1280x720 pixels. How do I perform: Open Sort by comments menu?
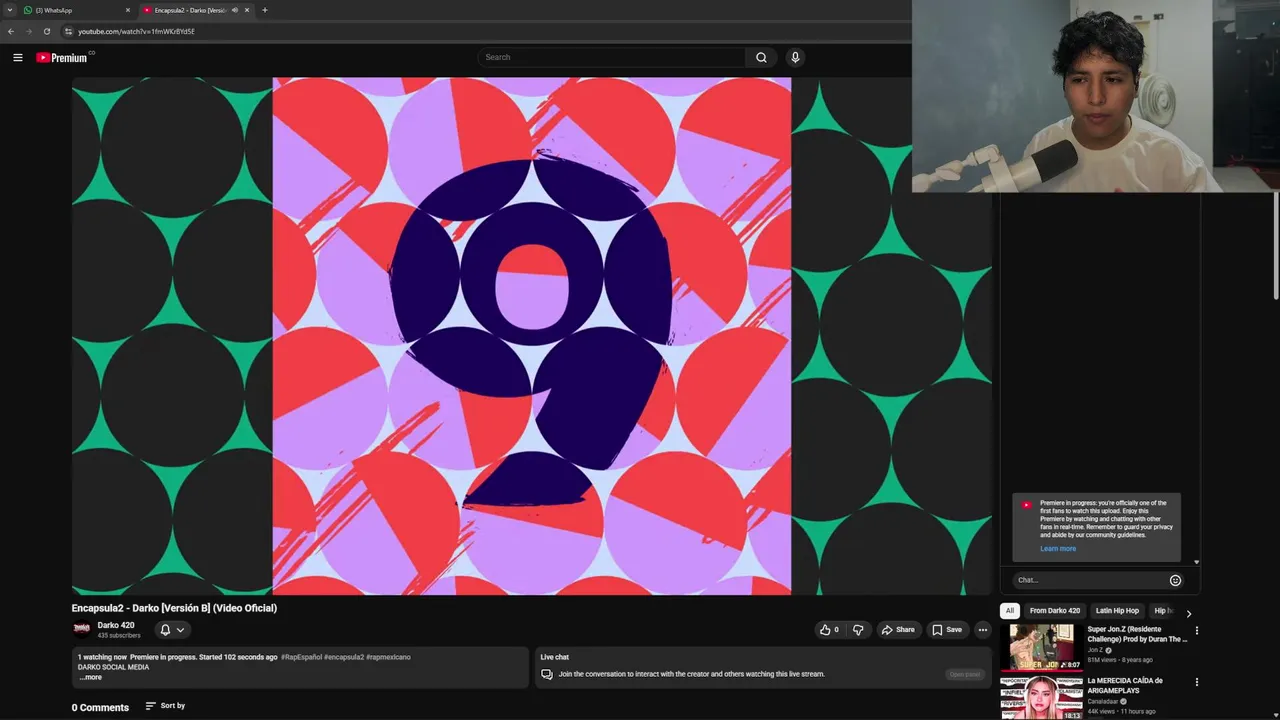165,706
